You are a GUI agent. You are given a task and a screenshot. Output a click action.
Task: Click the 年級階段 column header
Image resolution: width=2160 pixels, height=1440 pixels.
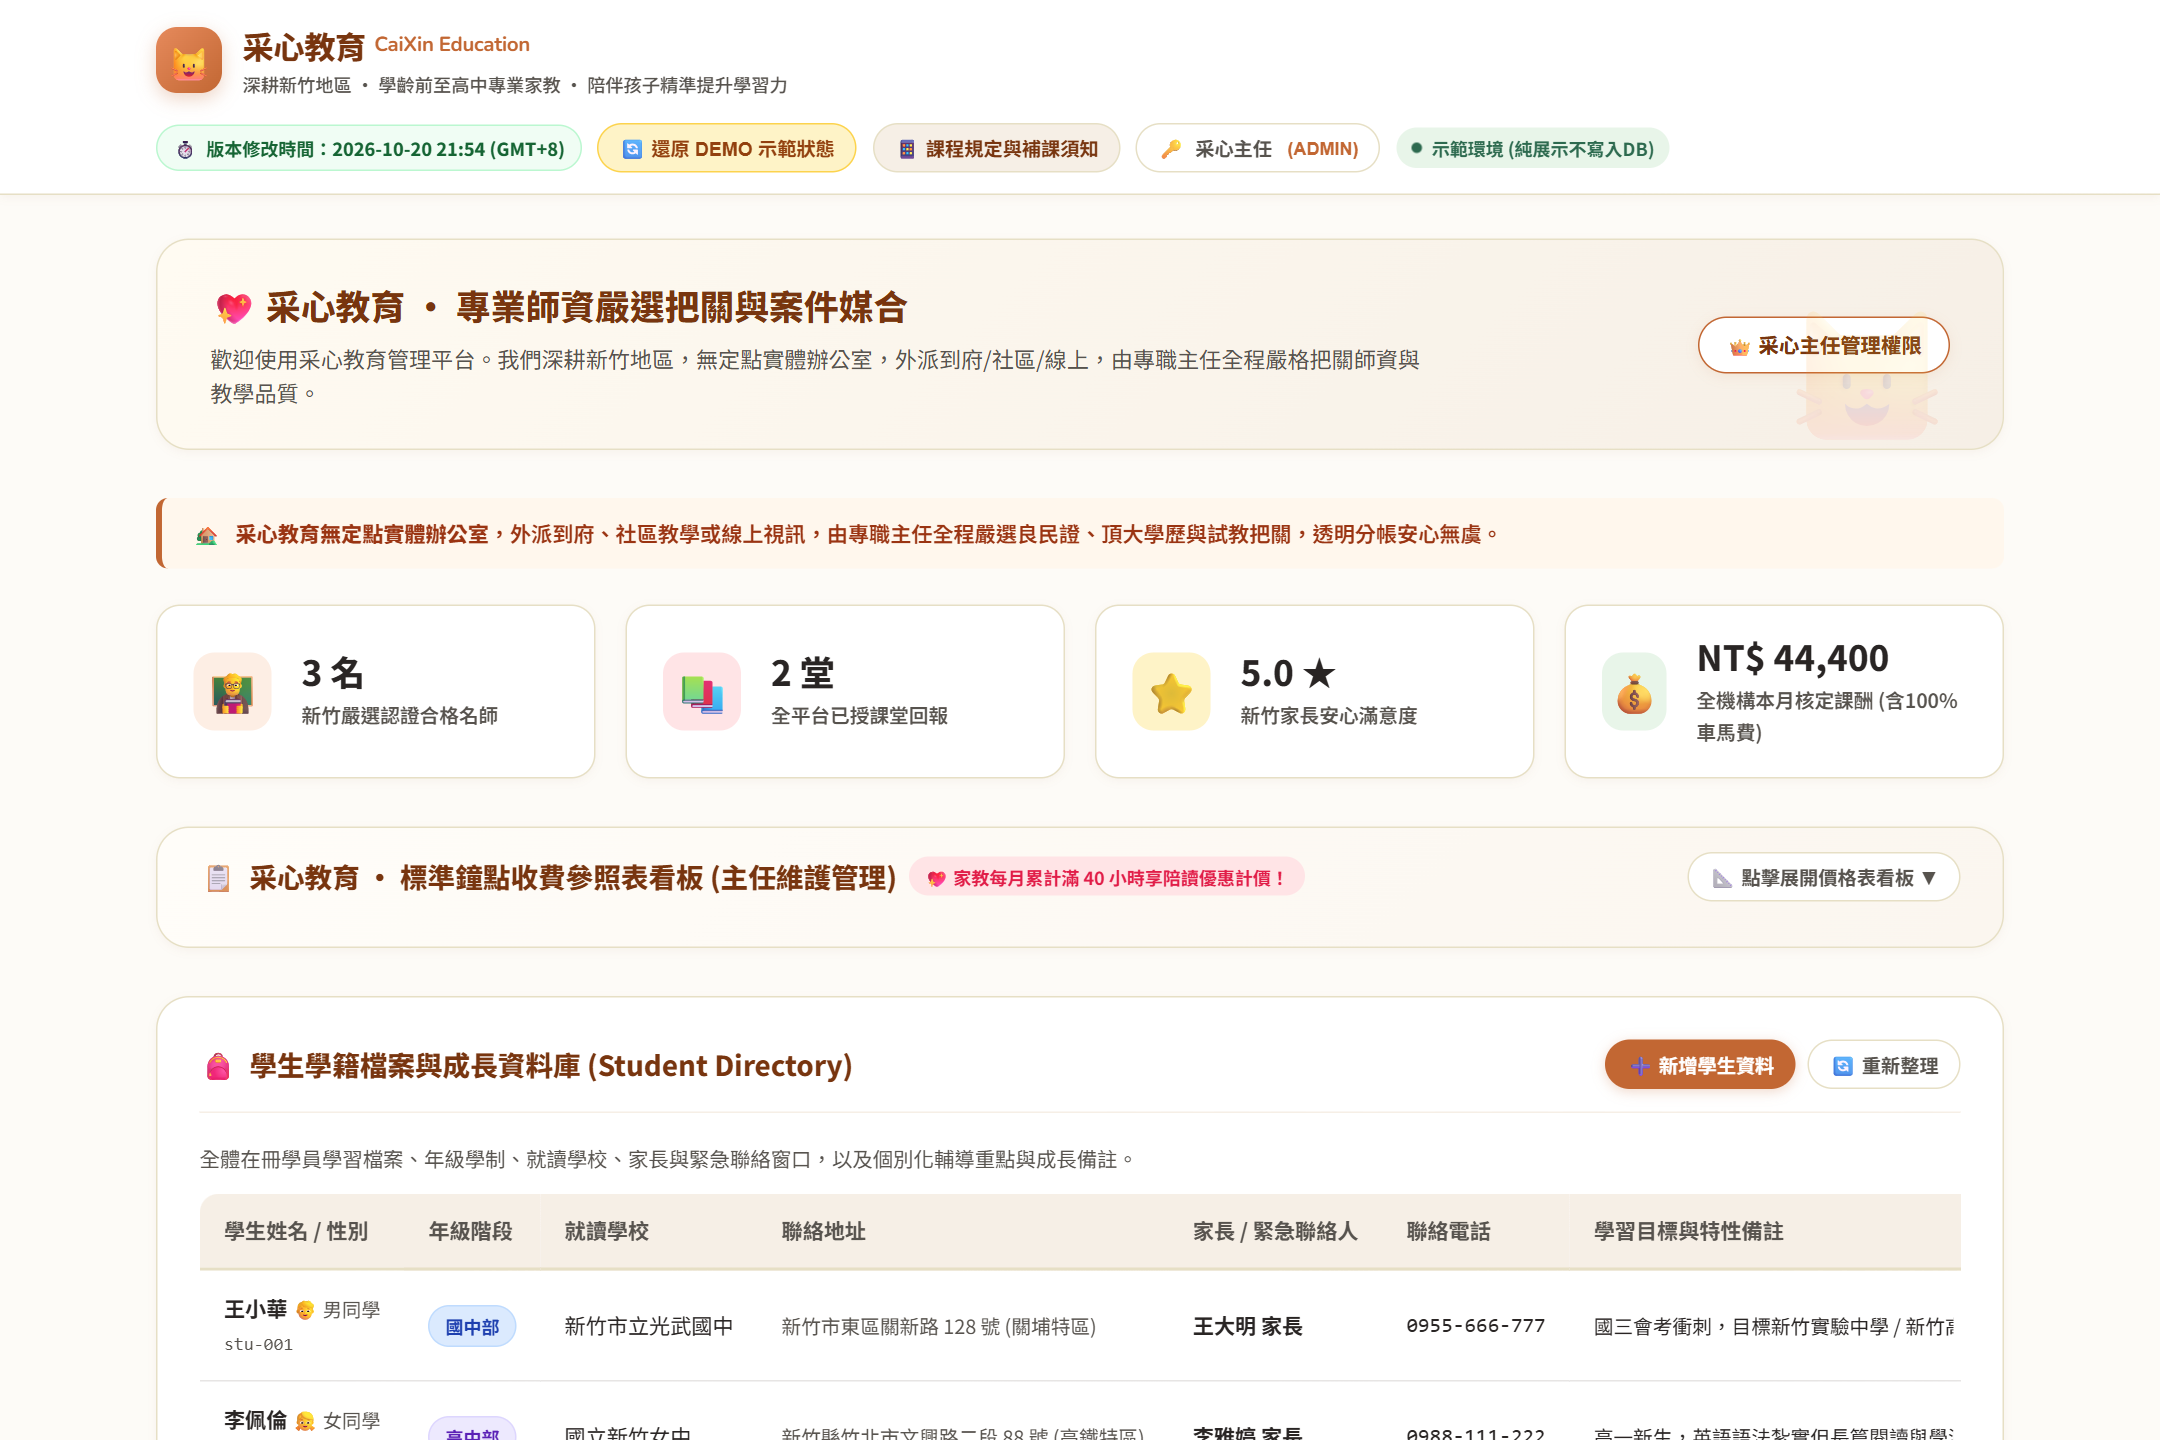pos(470,1231)
